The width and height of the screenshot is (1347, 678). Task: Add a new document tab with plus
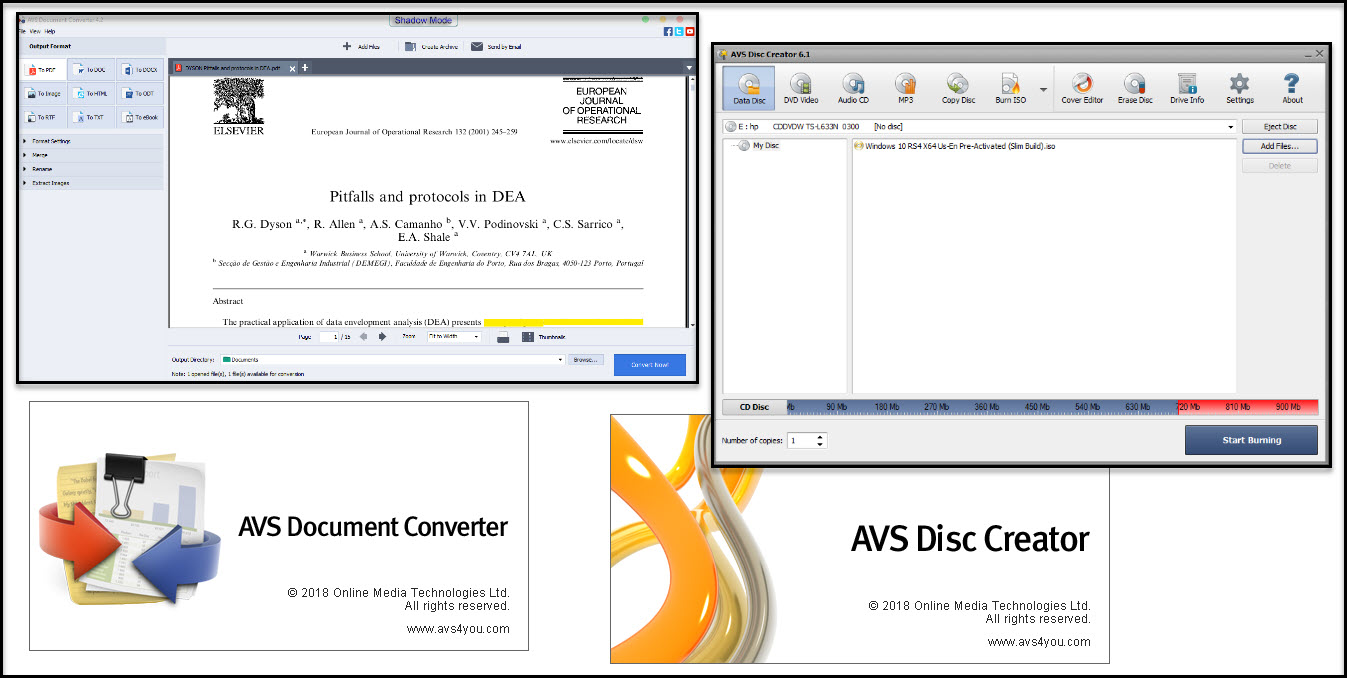[x=305, y=68]
